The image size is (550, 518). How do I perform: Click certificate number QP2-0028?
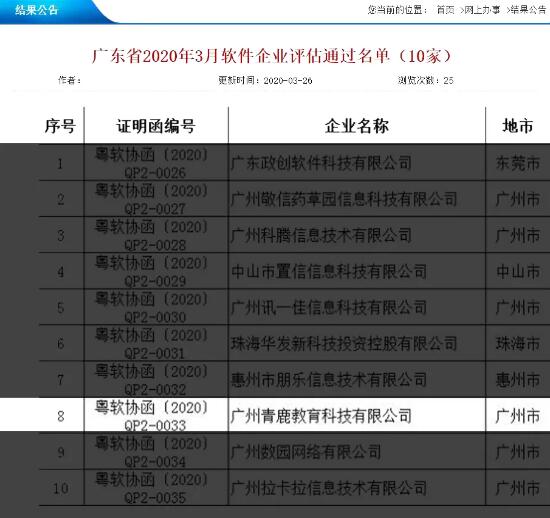click(155, 245)
